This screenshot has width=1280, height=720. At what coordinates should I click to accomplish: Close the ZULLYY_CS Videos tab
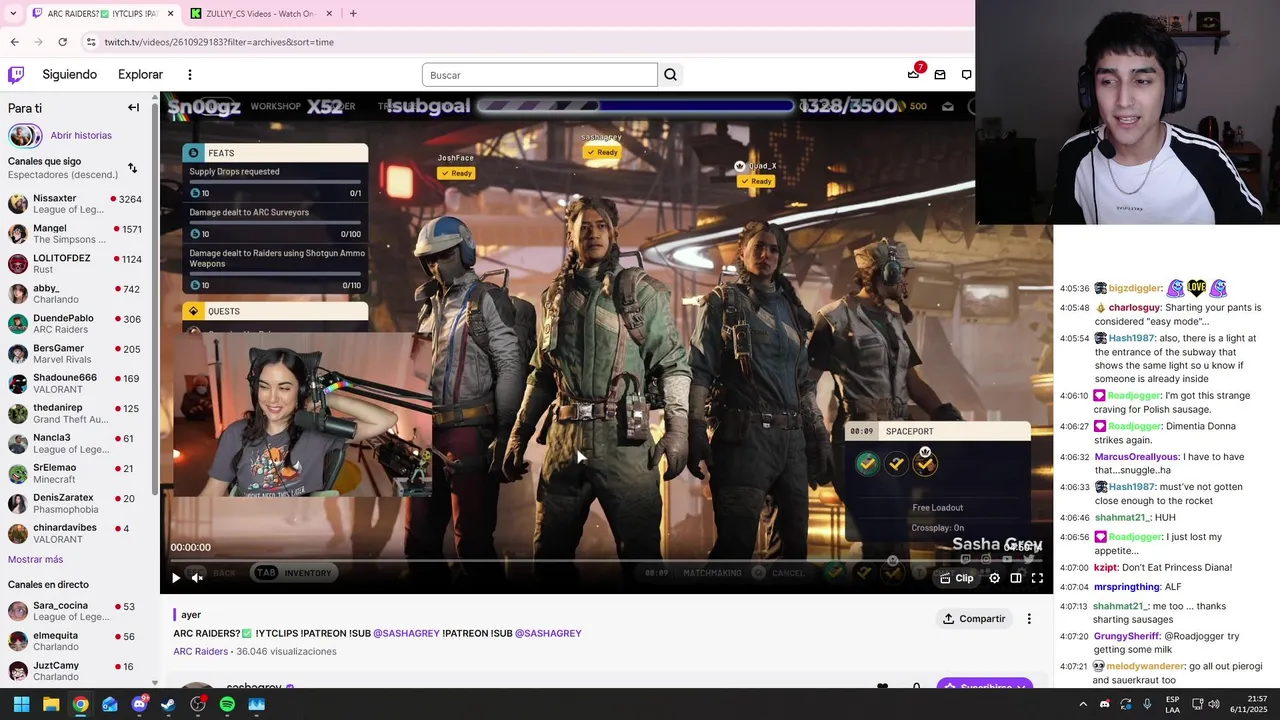329,14
